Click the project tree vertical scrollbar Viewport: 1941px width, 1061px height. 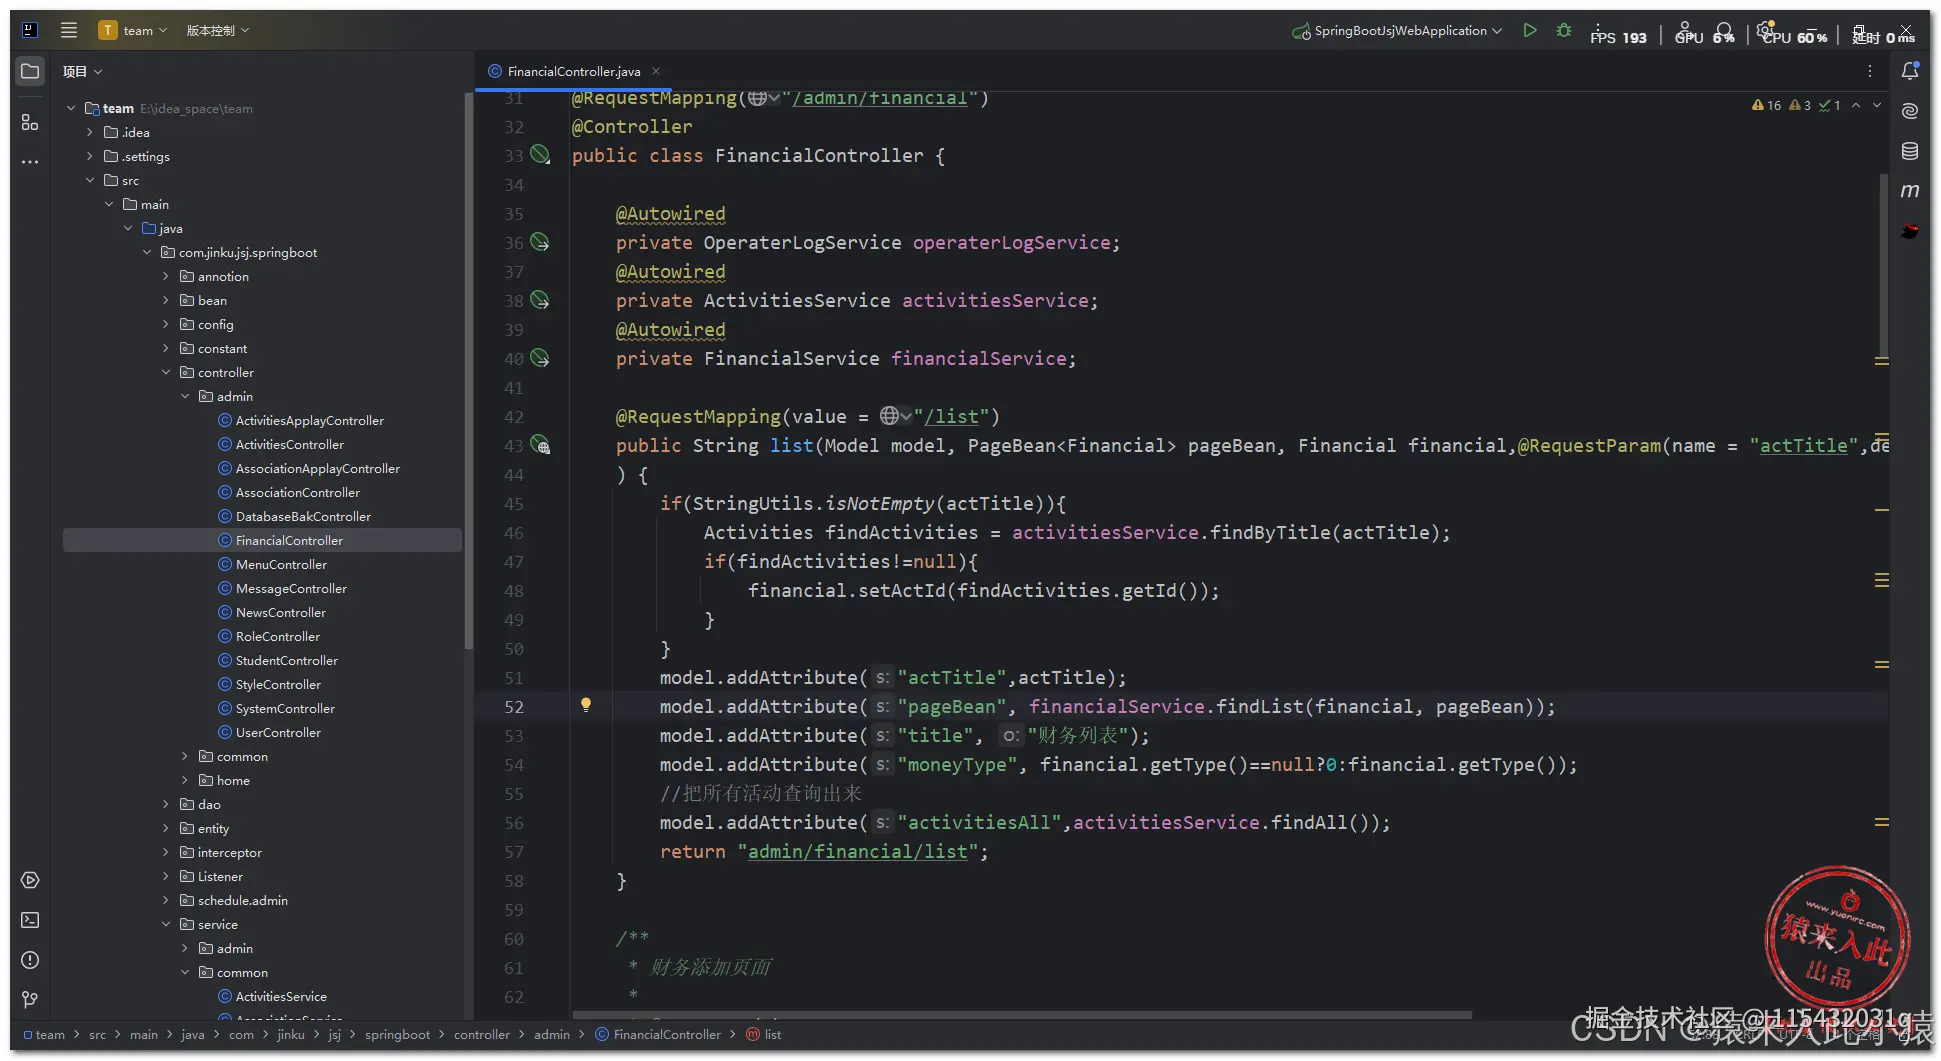[x=468, y=370]
